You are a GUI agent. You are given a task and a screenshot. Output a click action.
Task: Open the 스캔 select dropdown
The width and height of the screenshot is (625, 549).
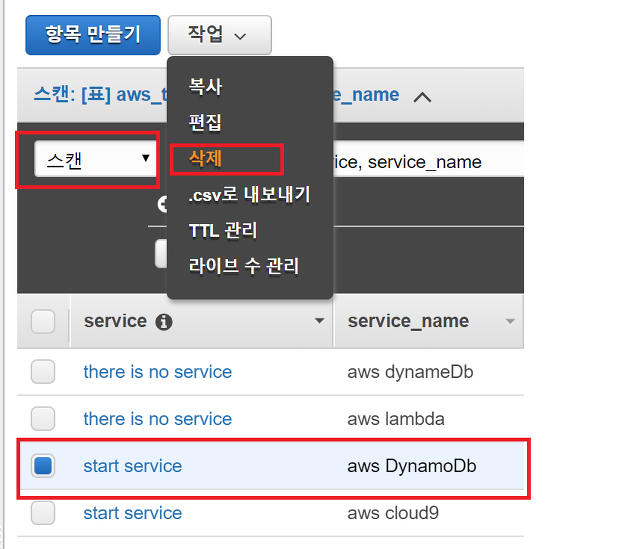click(95, 159)
